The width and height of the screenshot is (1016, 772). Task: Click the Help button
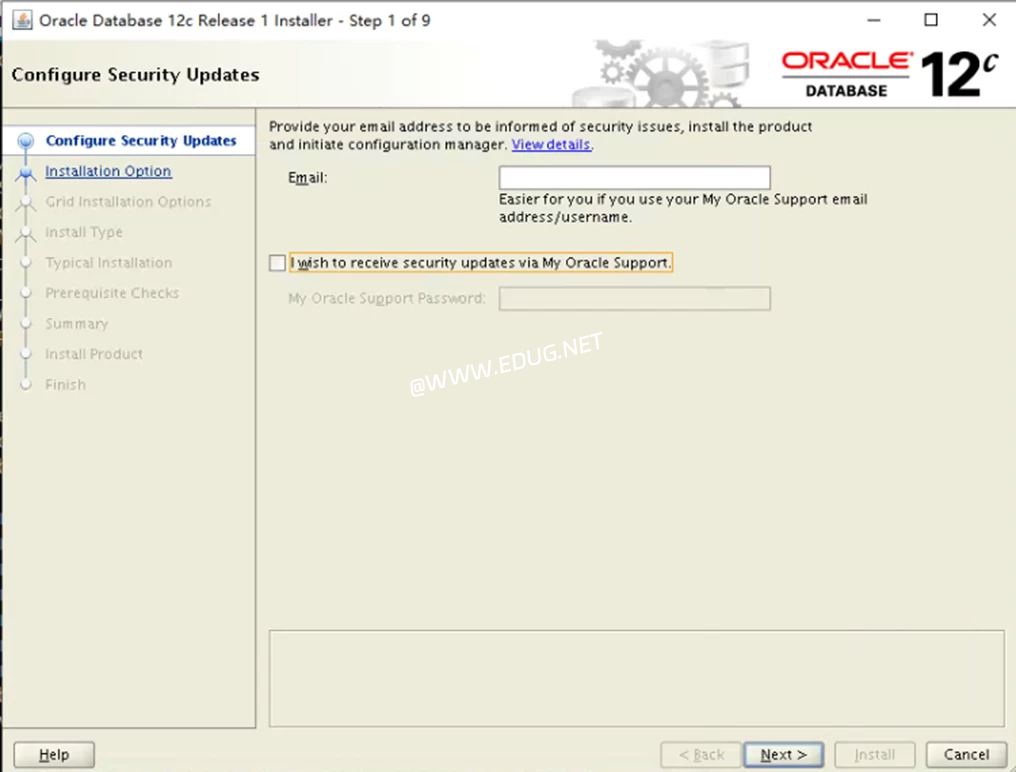(x=54, y=754)
